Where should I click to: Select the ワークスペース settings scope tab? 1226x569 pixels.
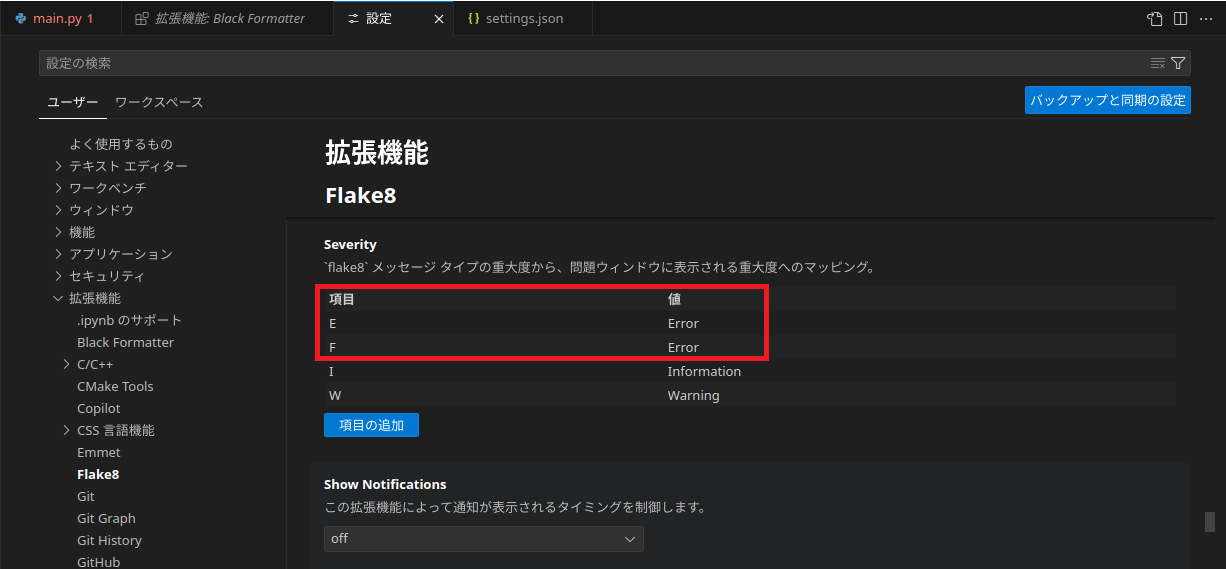pyautogui.click(x=159, y=102)
